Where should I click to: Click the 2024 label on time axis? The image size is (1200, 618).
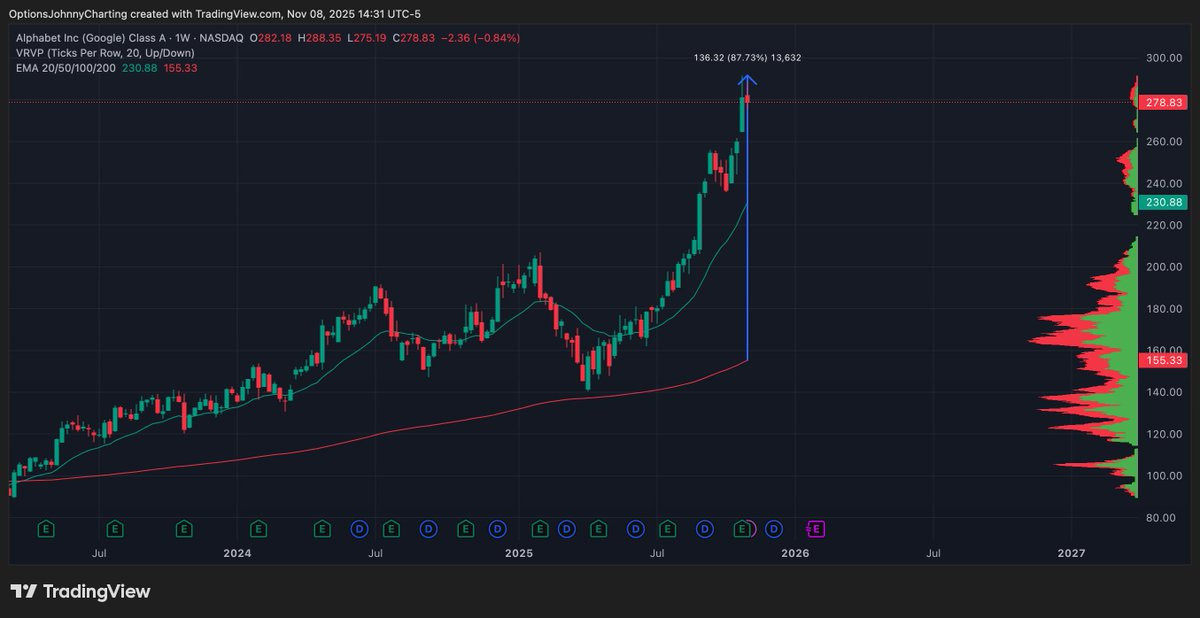(237, 552)
